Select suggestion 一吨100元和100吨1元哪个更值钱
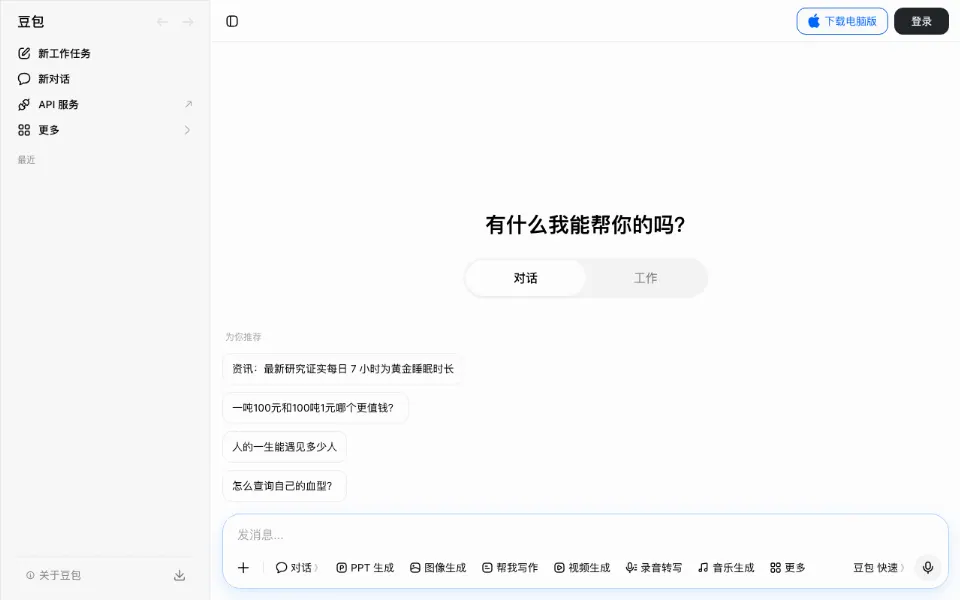 click(315, 408)
